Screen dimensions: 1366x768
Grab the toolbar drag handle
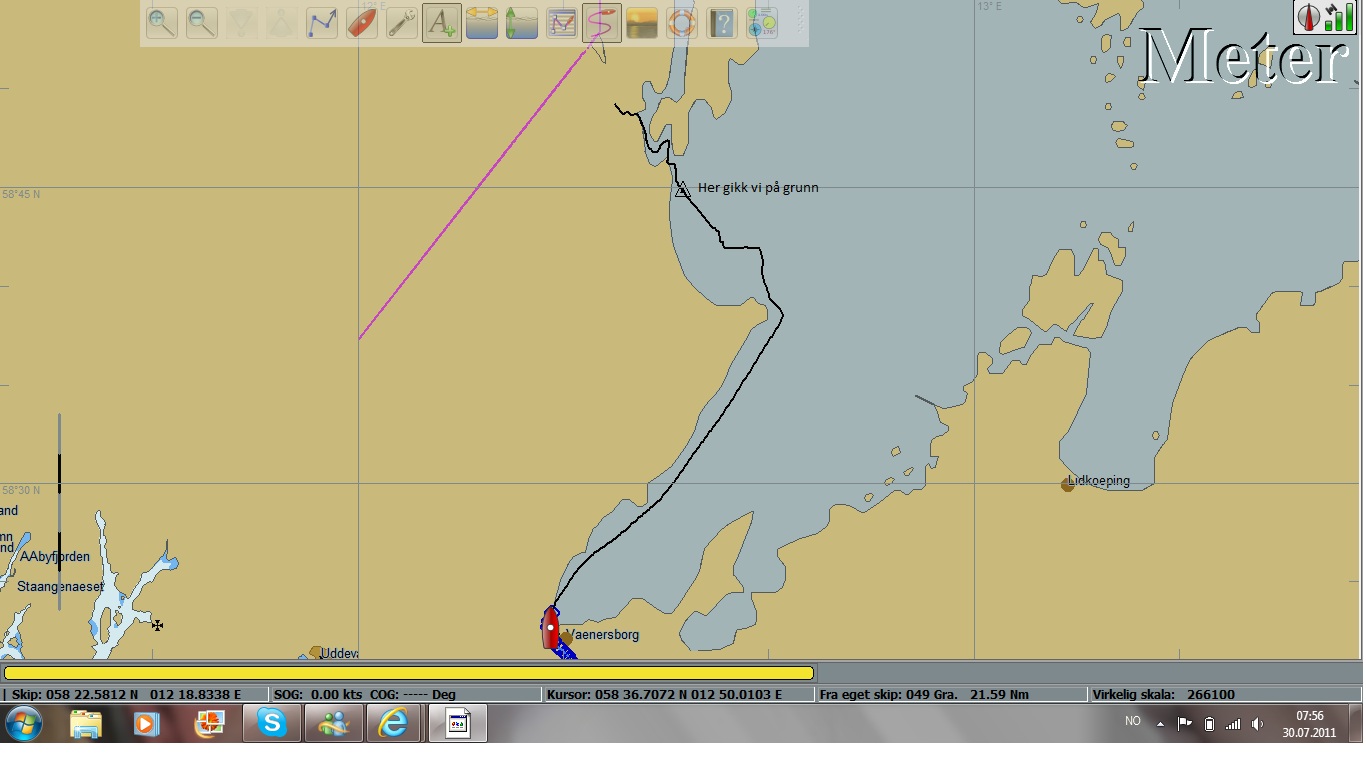tap(799, 23)
